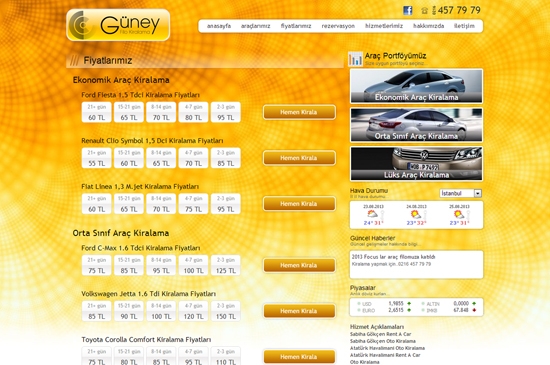Screen dimensions: 550x365
Task: Select Ford Fiesta 4-7 gün 80 TL price
Action: coord(193,112)
